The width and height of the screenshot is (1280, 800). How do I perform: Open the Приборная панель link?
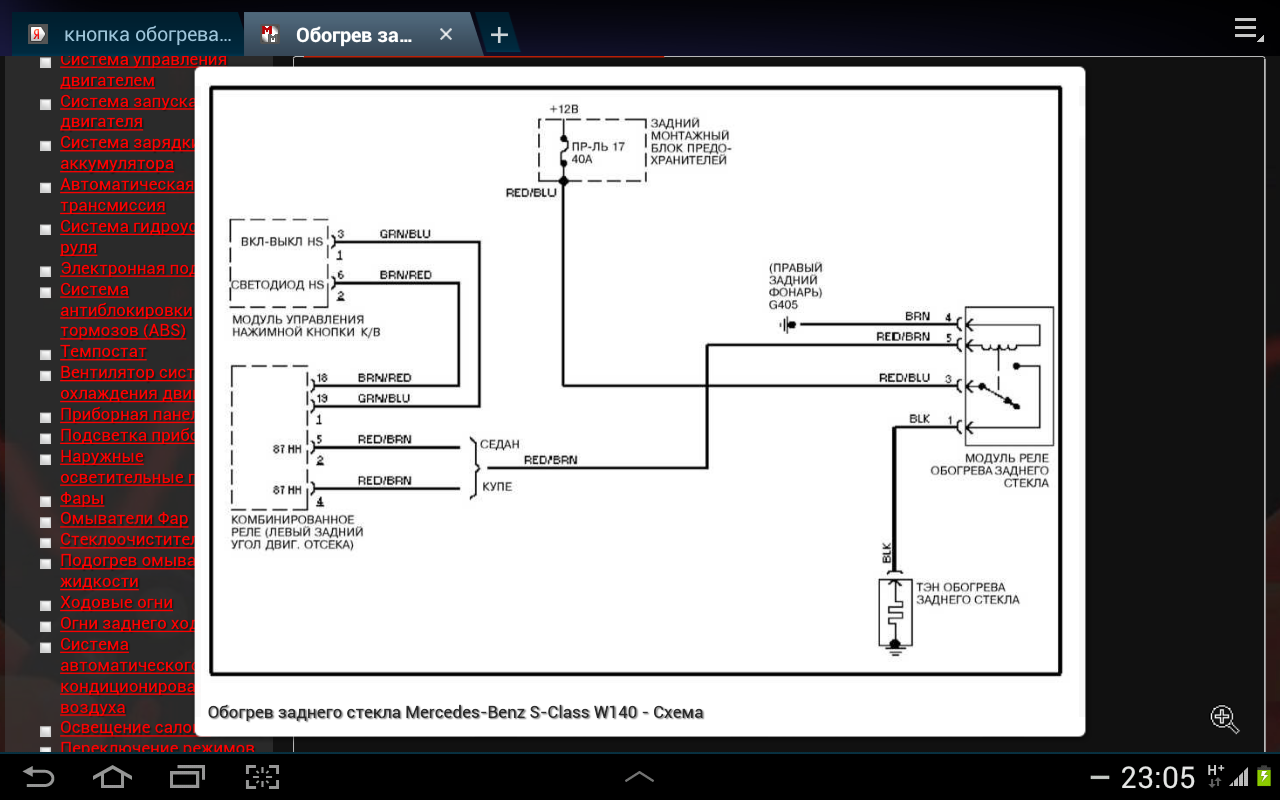coord(127,414)
